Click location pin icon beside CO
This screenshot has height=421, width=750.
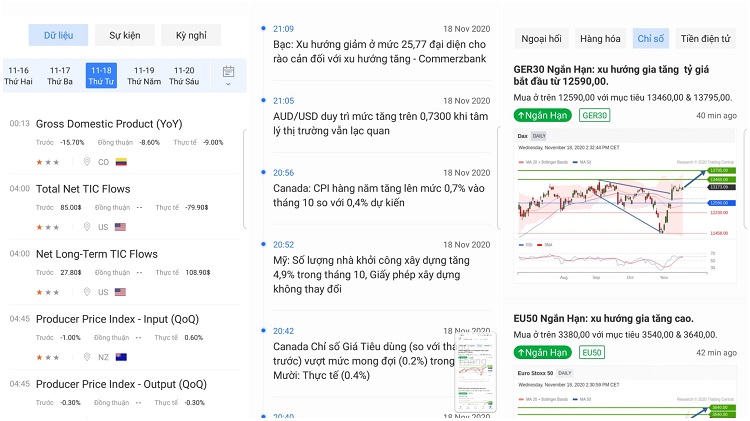click(x=88, y=161)
